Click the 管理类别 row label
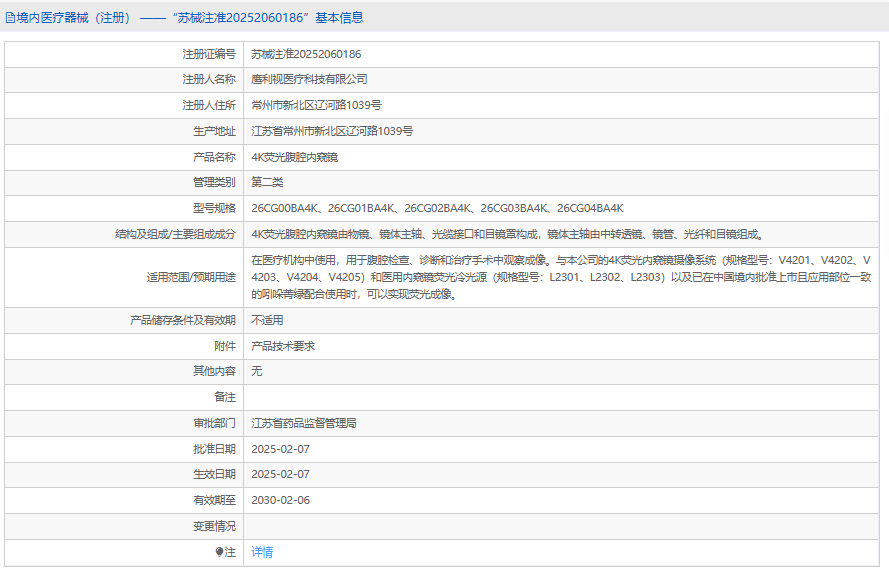Image resolution: width=889 pixels, height=576 pixels. (x=214, y=183)
